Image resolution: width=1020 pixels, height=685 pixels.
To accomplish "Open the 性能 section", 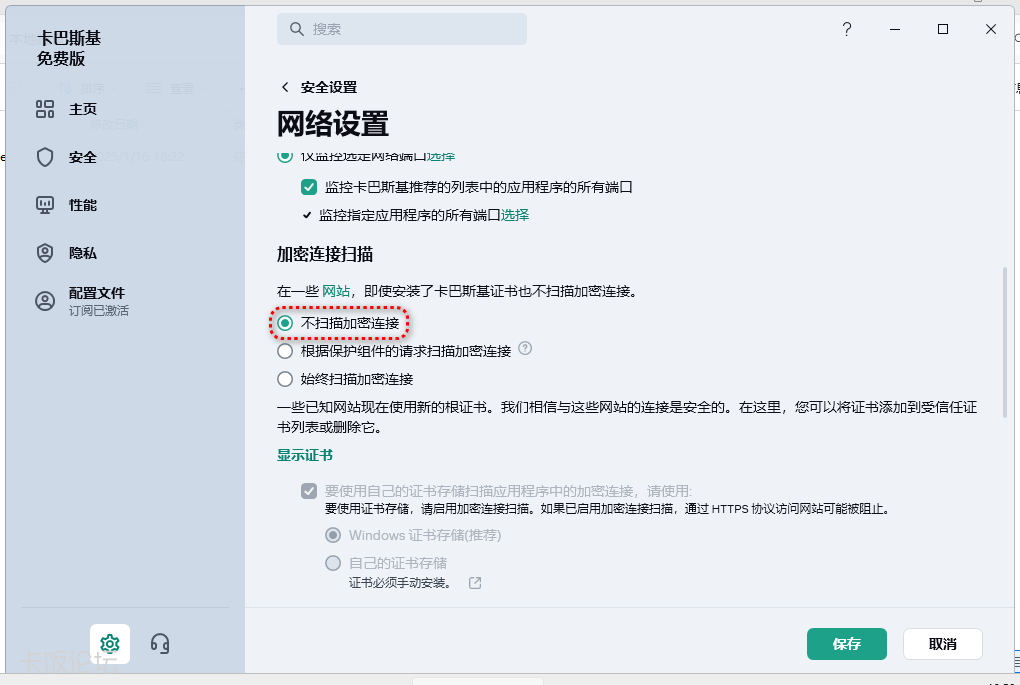I will 83,206.
